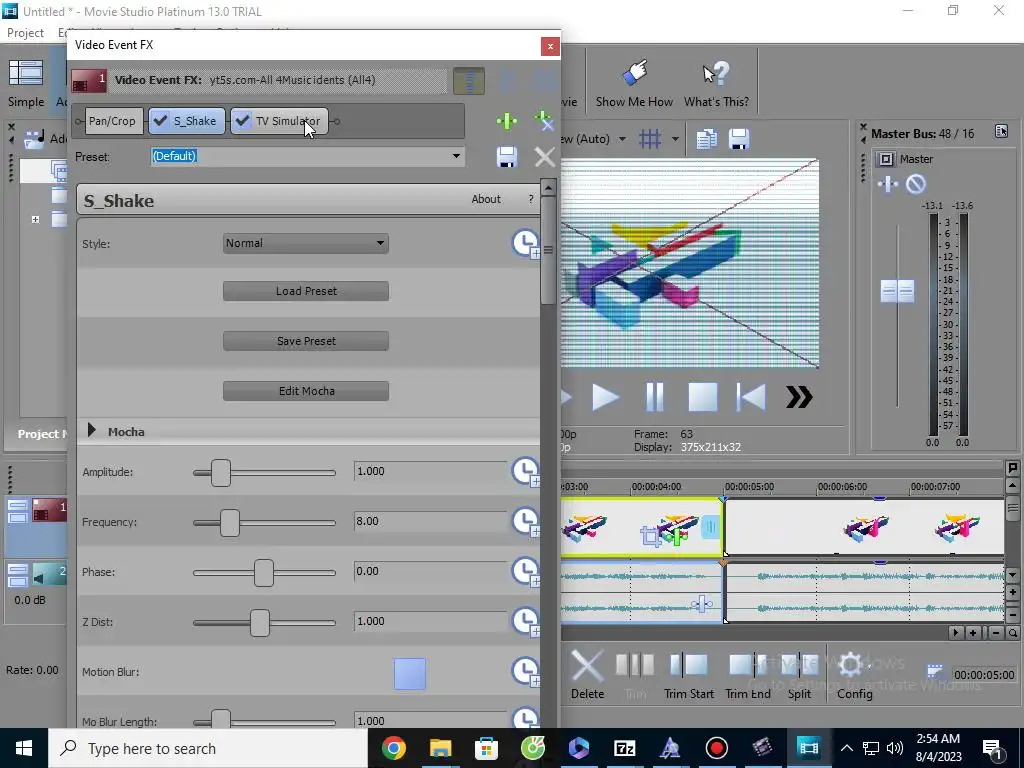Pause the preview playback
This screenshot has height=768, width=1024.
click(654, 397)
